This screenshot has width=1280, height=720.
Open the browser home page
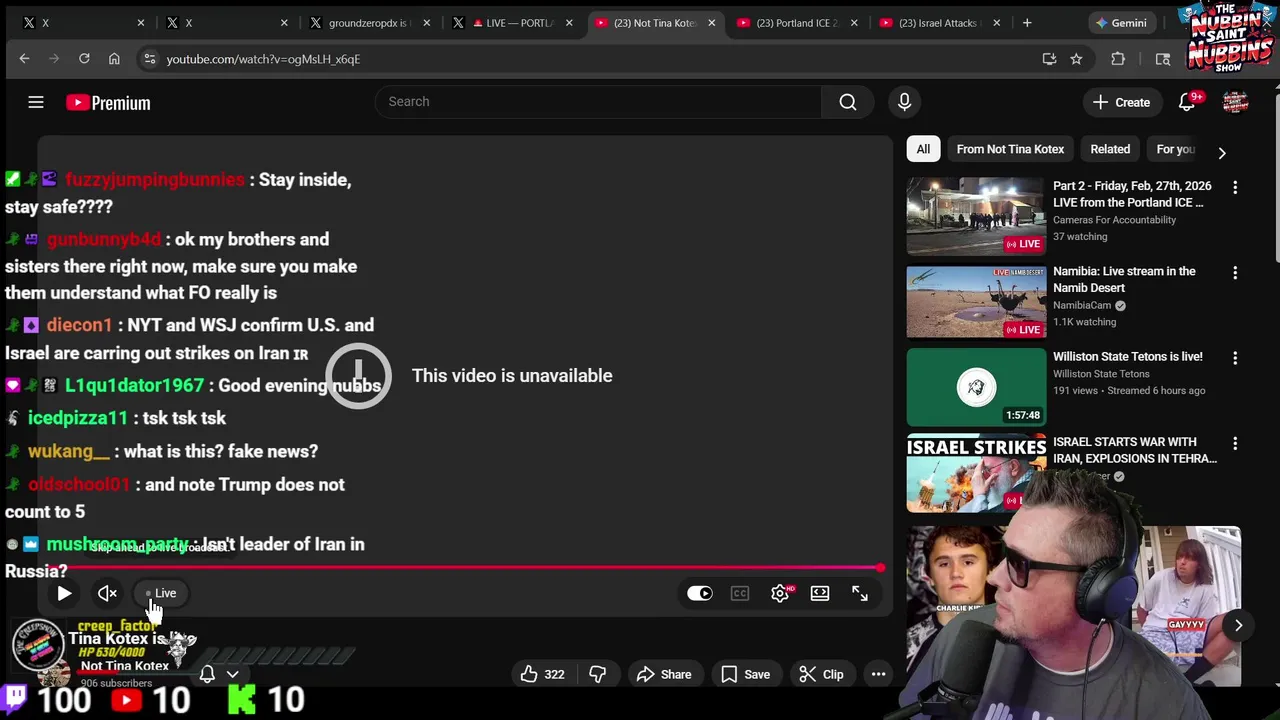114,59
